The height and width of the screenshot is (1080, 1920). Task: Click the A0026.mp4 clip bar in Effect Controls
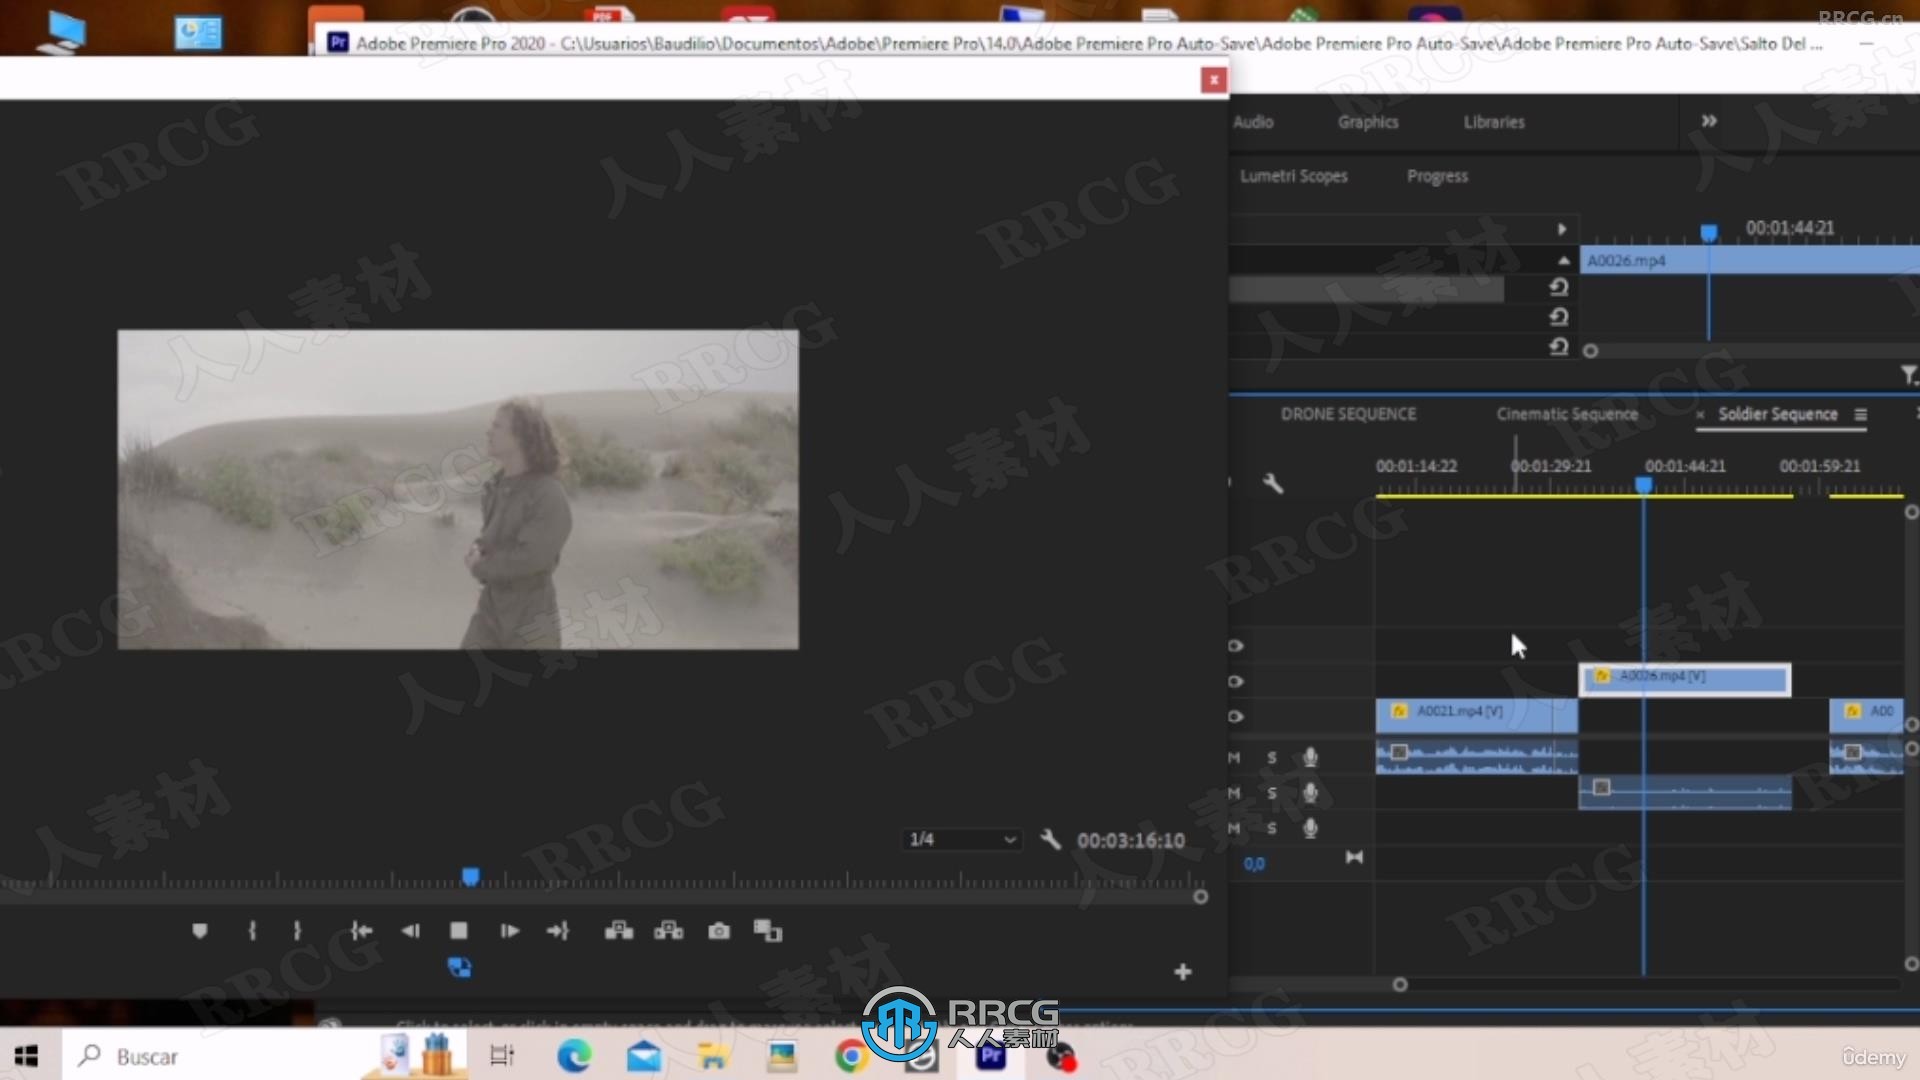point(1749,261)
